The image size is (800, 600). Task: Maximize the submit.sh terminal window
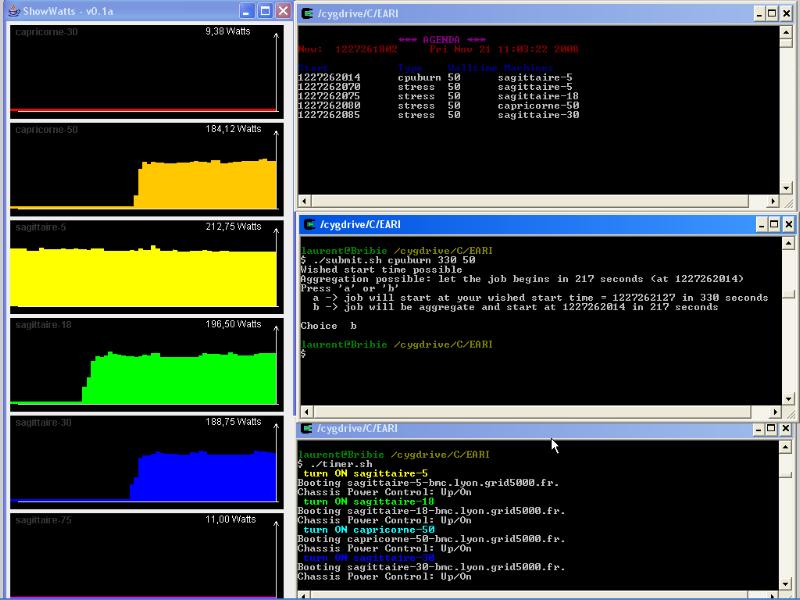point(774,224)
